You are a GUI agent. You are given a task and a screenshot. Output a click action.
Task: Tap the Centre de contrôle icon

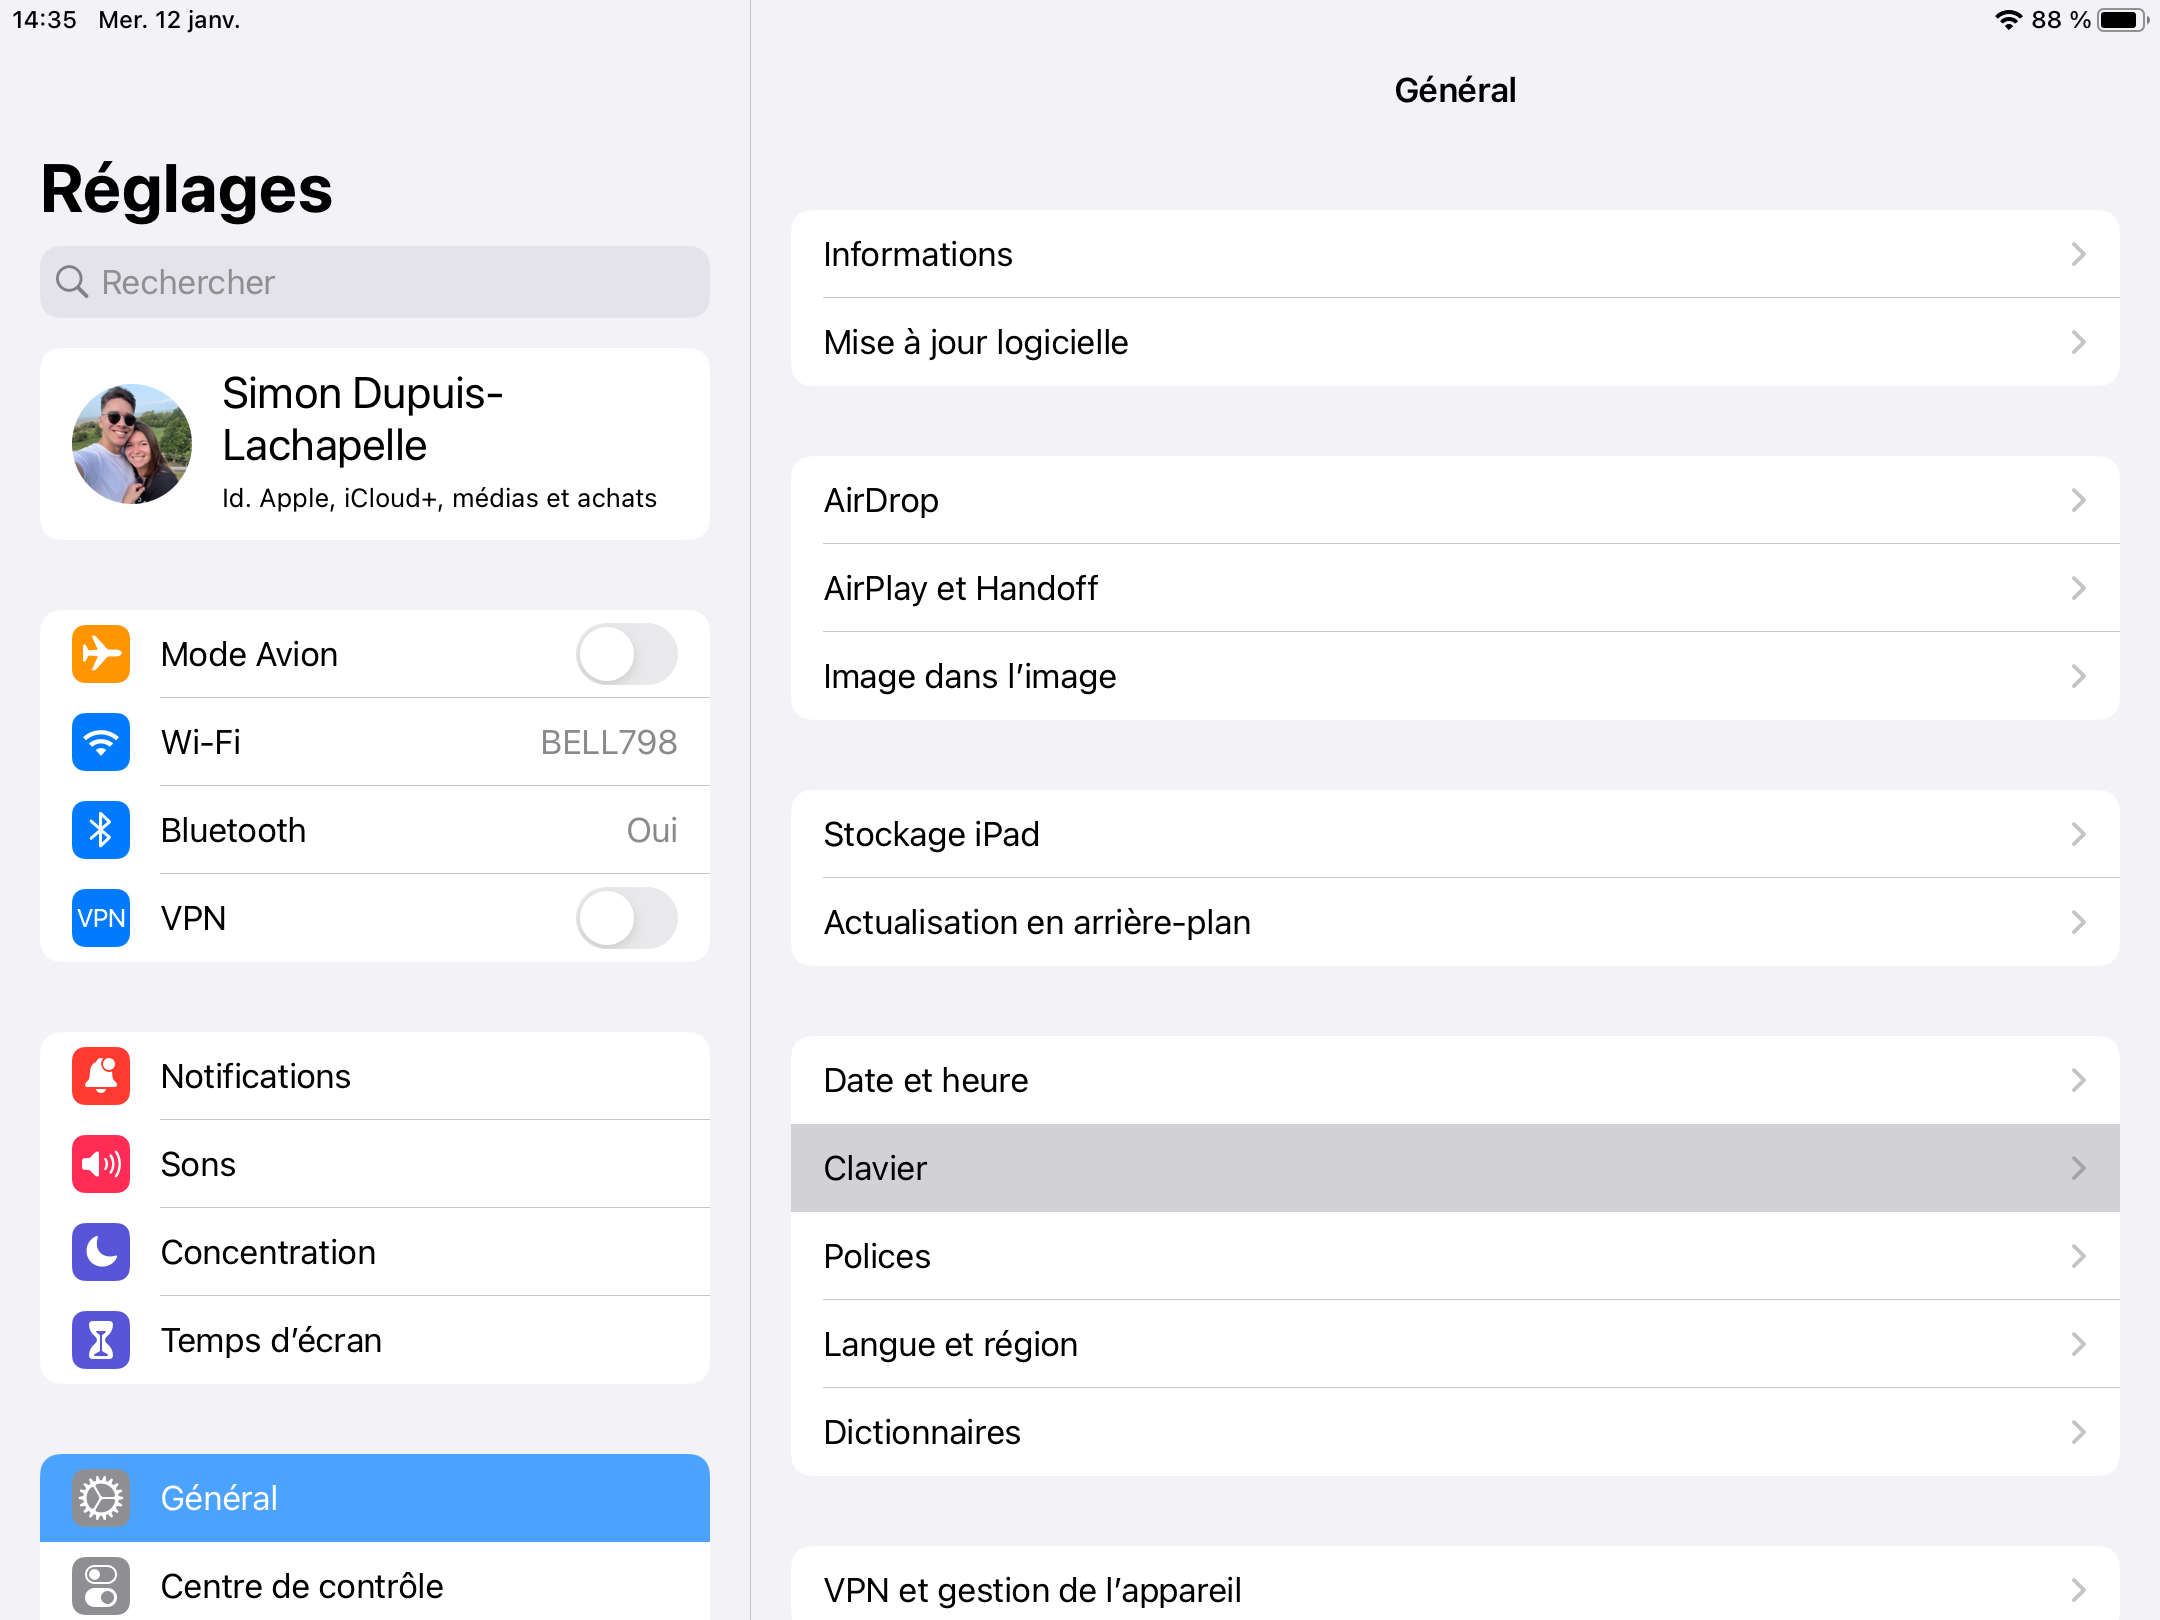(x=101, y=1586)
